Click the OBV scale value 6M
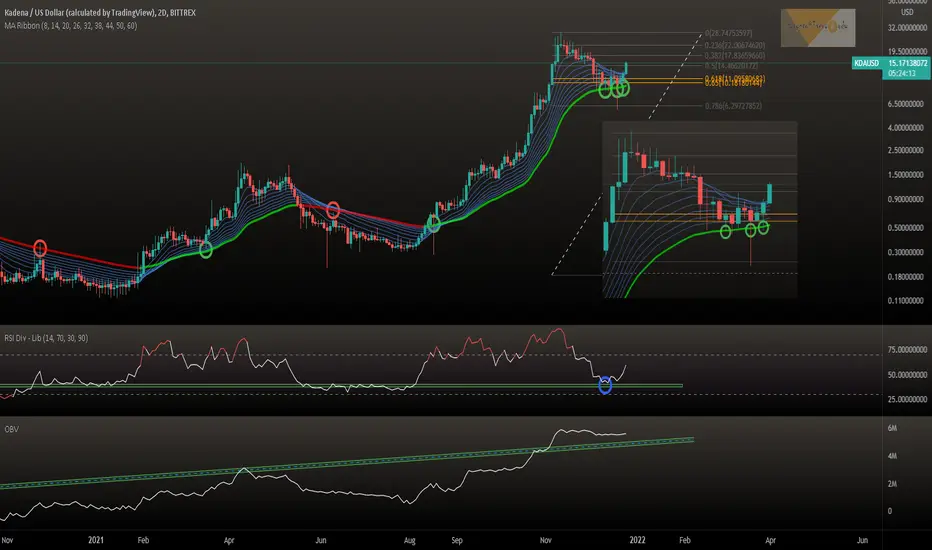This screenshot has width=932, height=550. 892,428
